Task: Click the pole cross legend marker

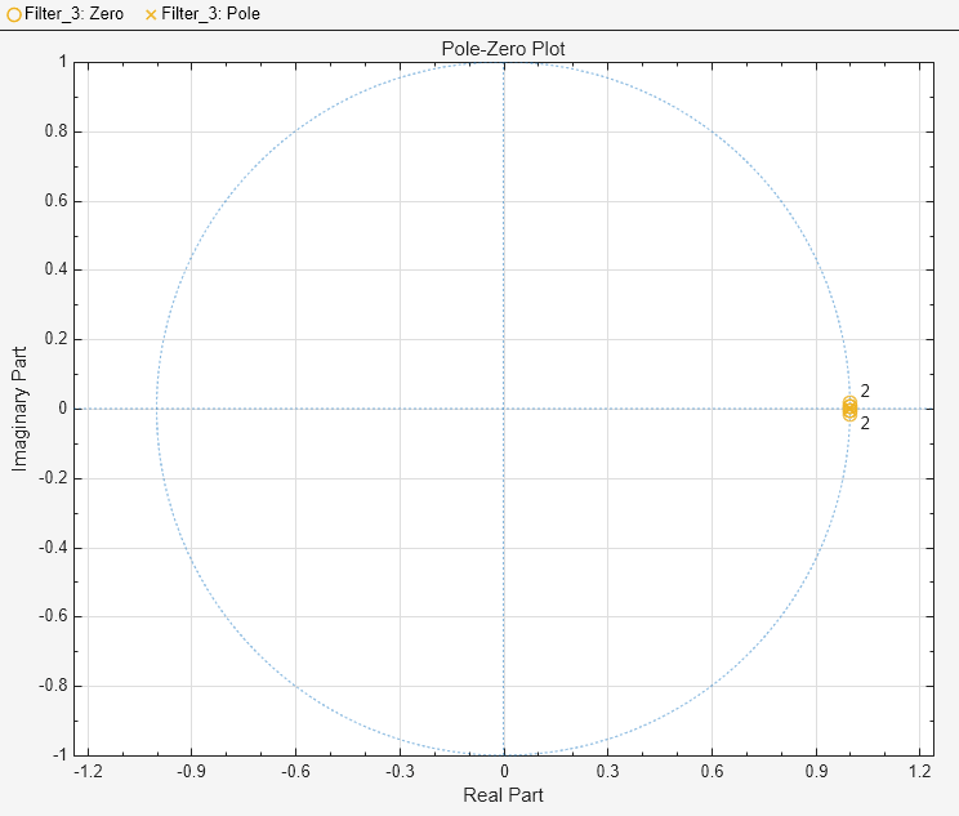Action: tap(151, 15)
